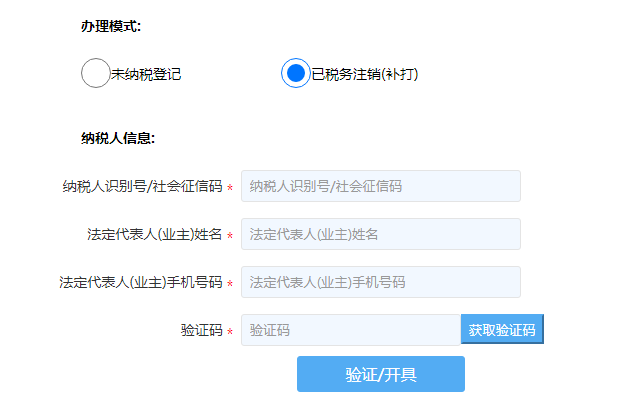Click the red asterisk beside 纳税人识别号/社会征信码

pyautogui.click(x=230, y=188)
